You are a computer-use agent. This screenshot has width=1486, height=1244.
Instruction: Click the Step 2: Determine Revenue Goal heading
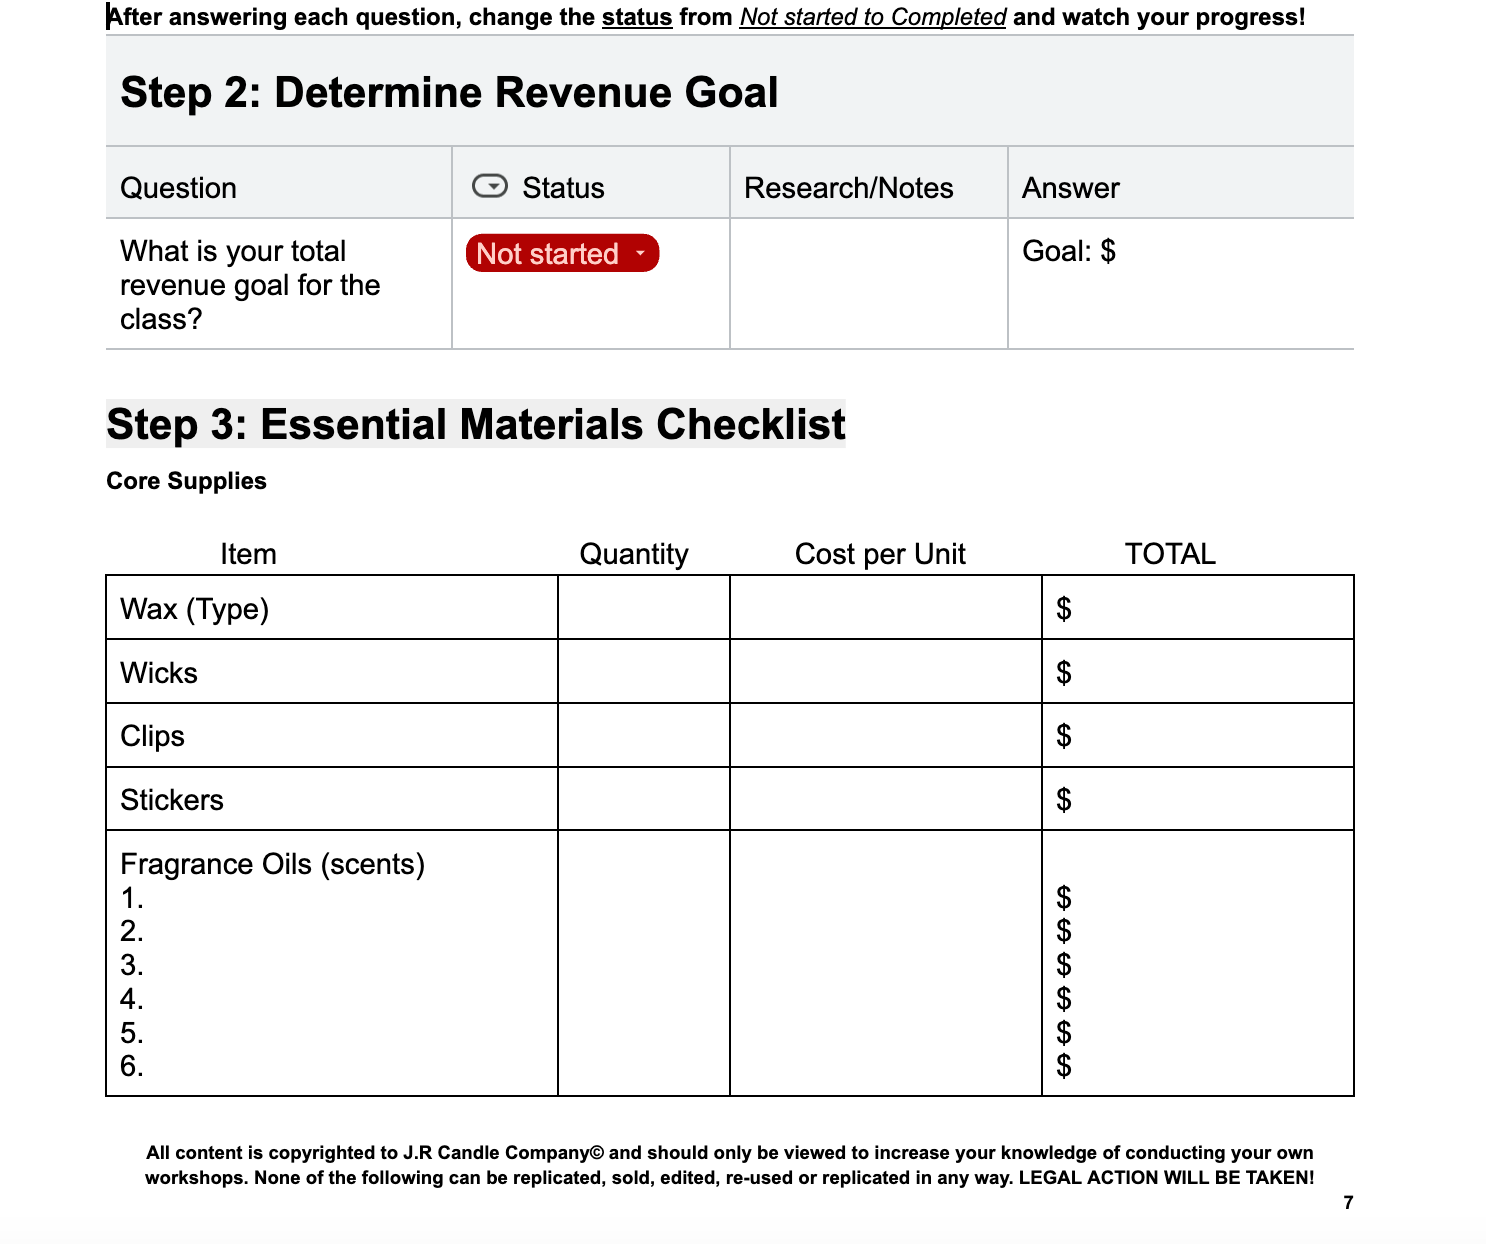449,93
